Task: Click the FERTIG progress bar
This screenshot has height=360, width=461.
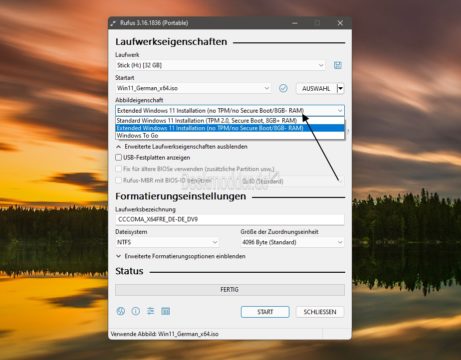Action: 230,290
